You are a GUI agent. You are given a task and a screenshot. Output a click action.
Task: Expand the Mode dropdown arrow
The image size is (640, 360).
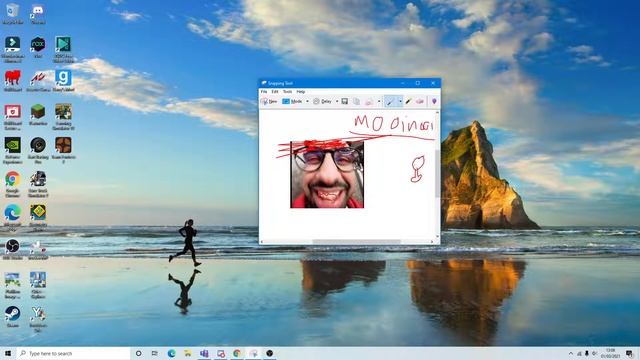point(307,101)
